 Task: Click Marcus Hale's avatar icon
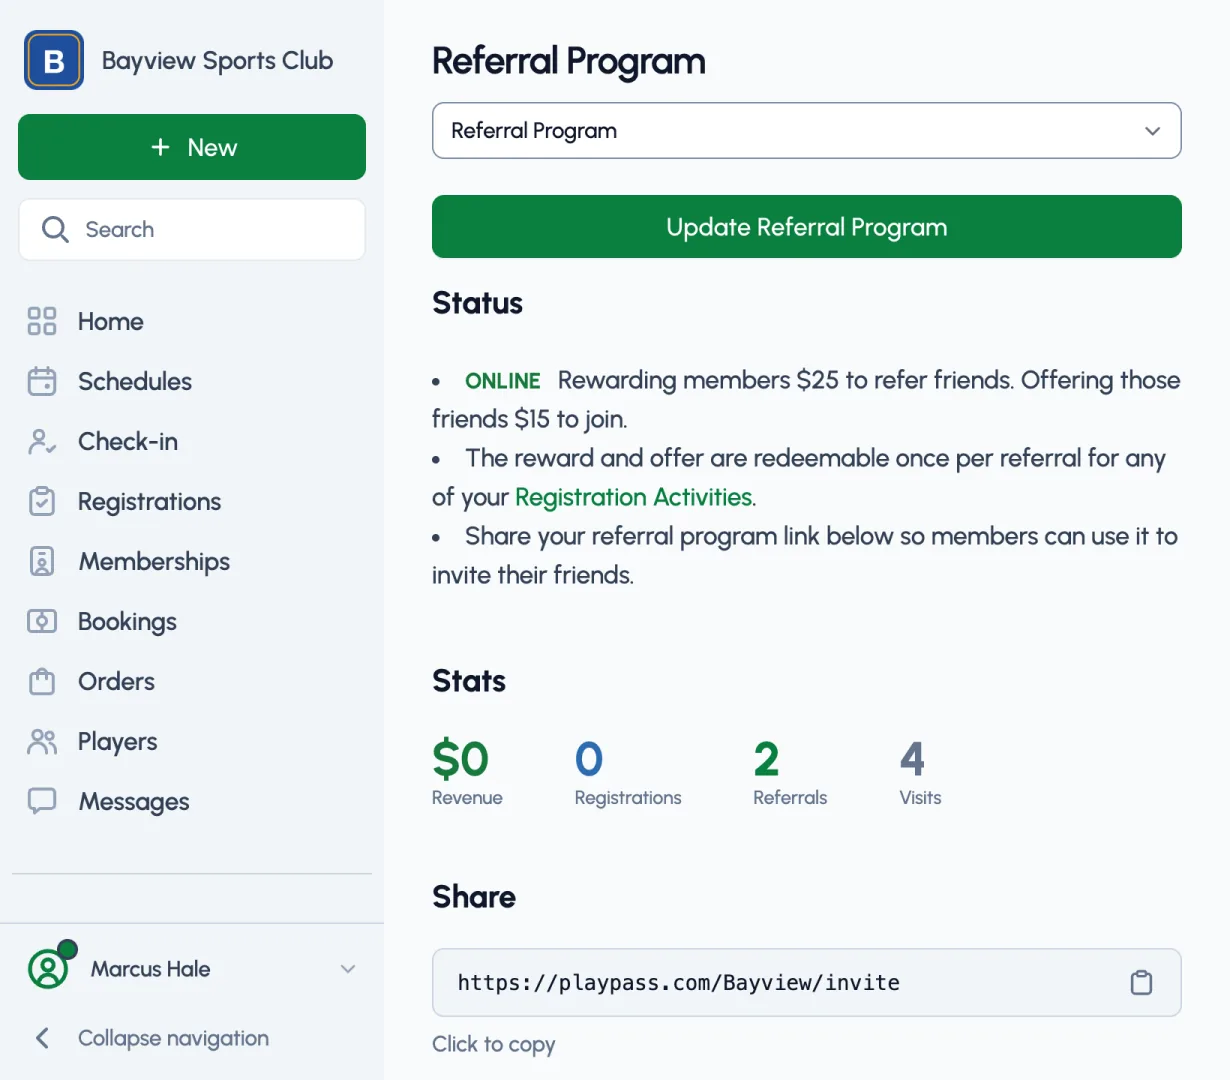coord(48,968)
